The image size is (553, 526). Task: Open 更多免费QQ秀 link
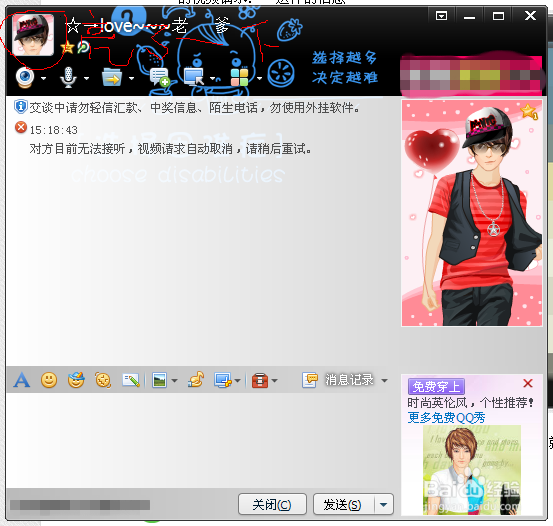446,418
